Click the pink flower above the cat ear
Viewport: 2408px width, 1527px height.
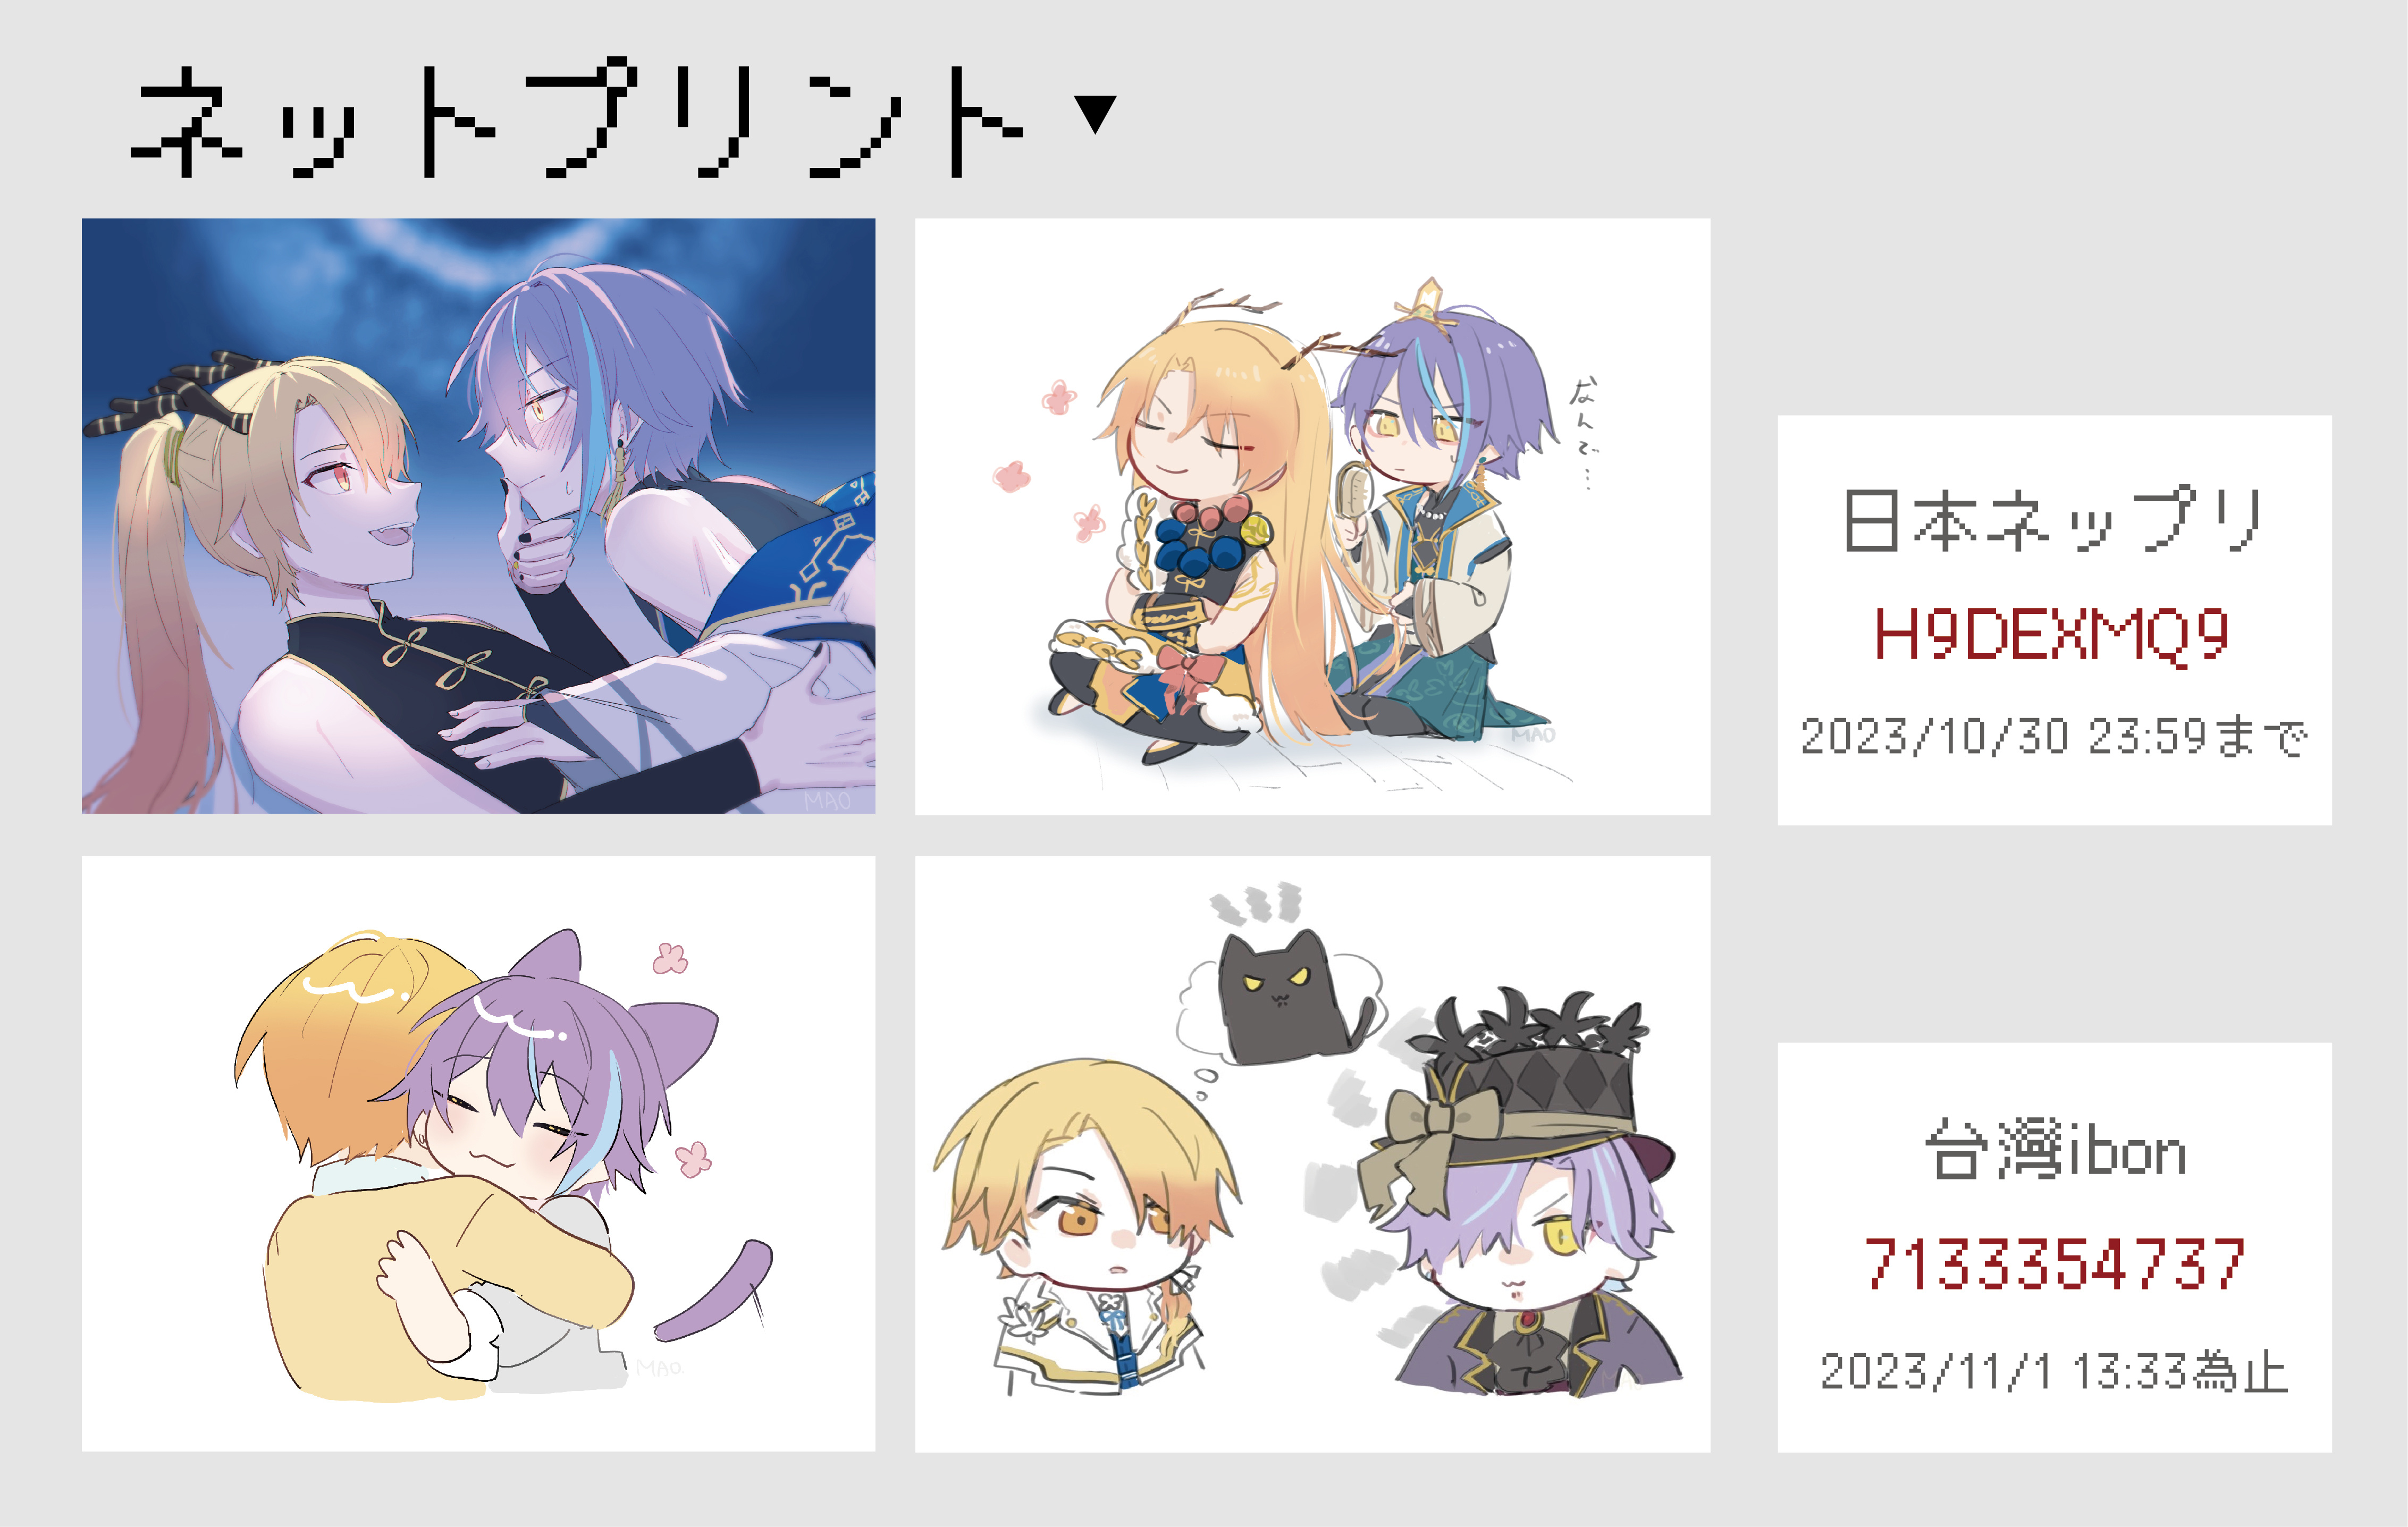(671, 958)
